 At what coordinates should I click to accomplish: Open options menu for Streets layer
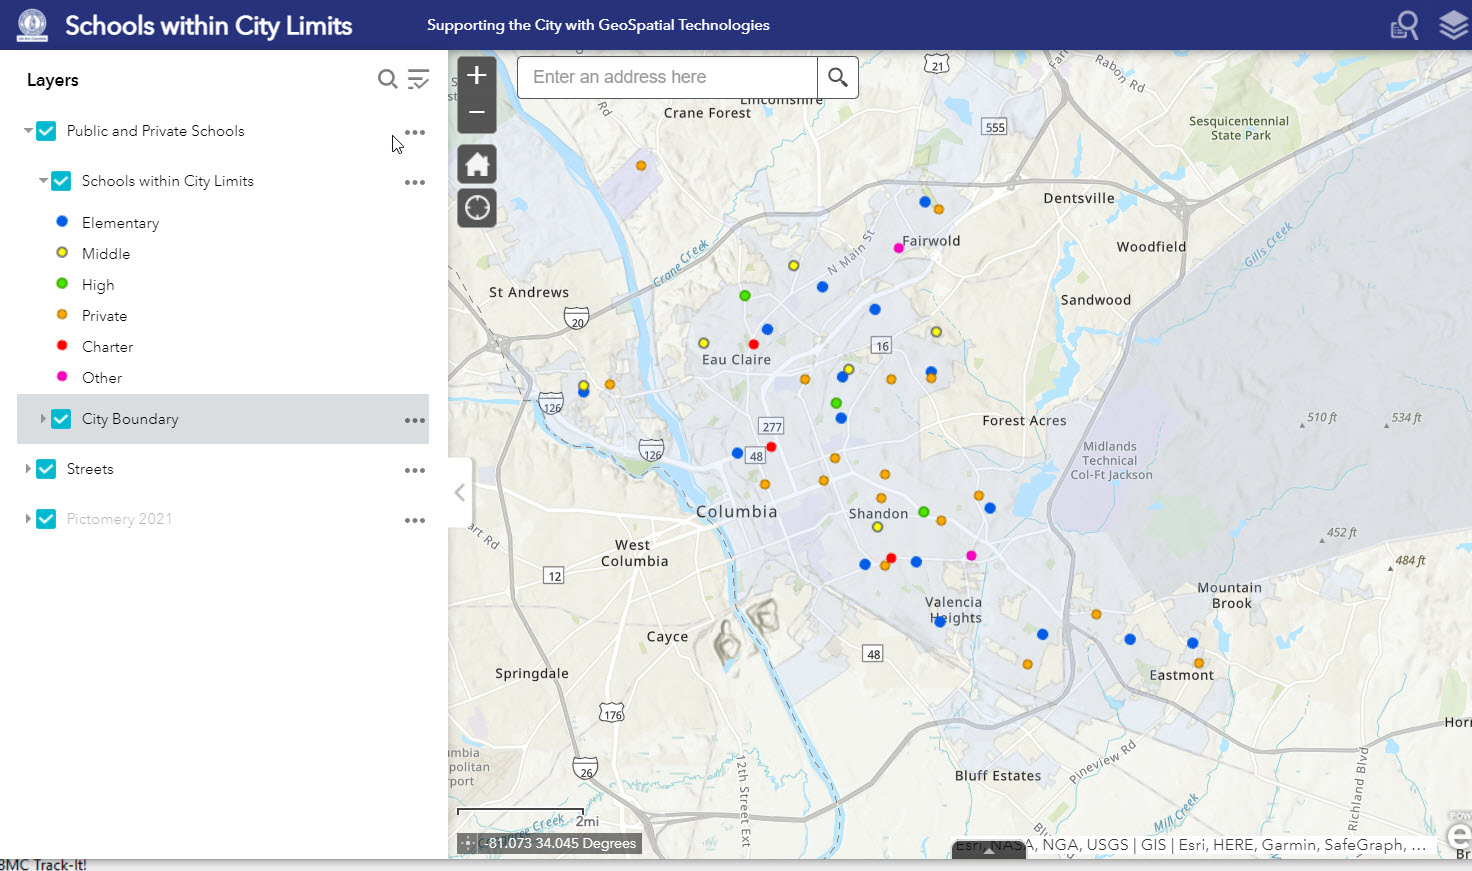coord(415,470)
